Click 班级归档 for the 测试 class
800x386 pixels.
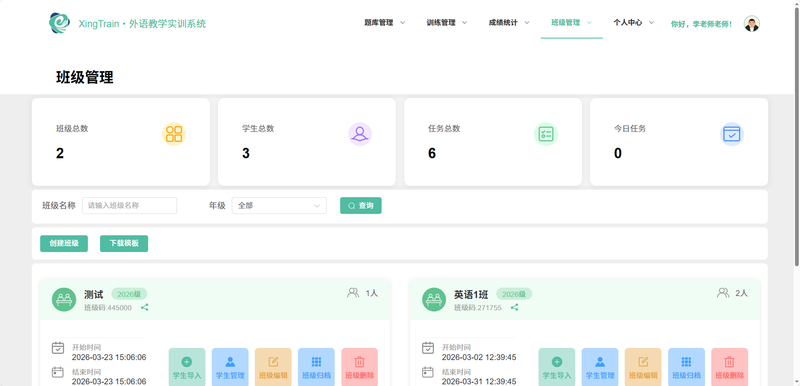click(x=316, y=367)
